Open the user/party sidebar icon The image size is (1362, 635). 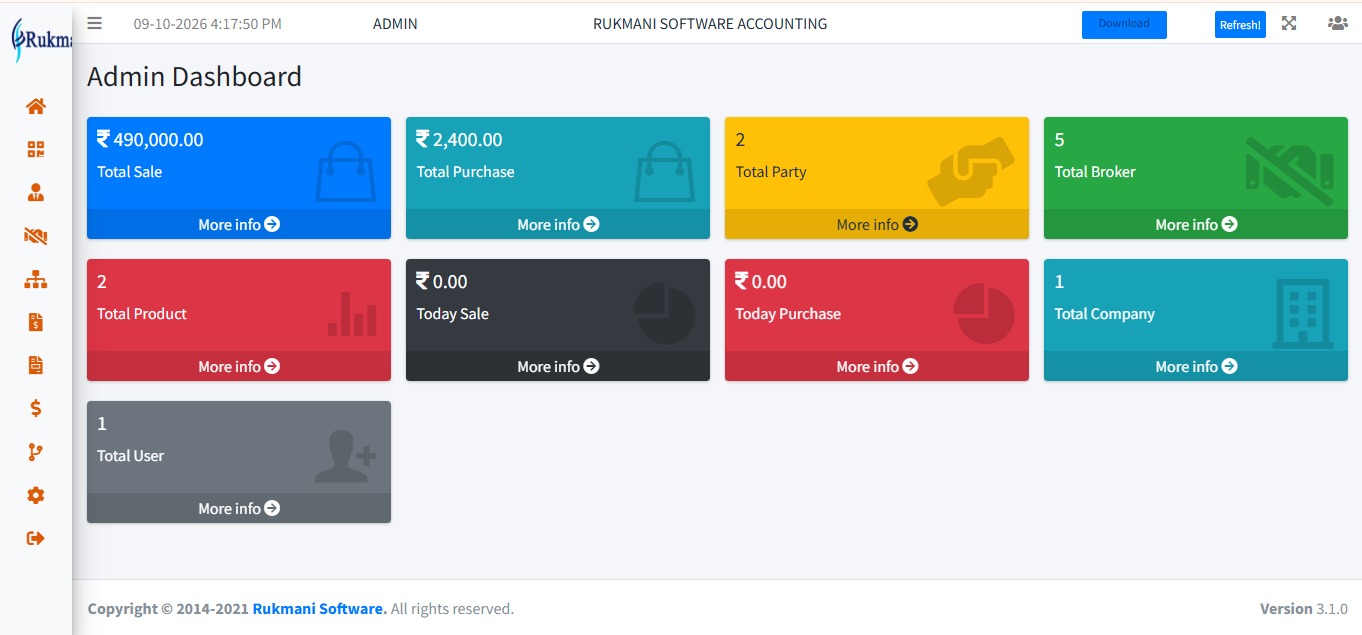(x=36, y=192)
